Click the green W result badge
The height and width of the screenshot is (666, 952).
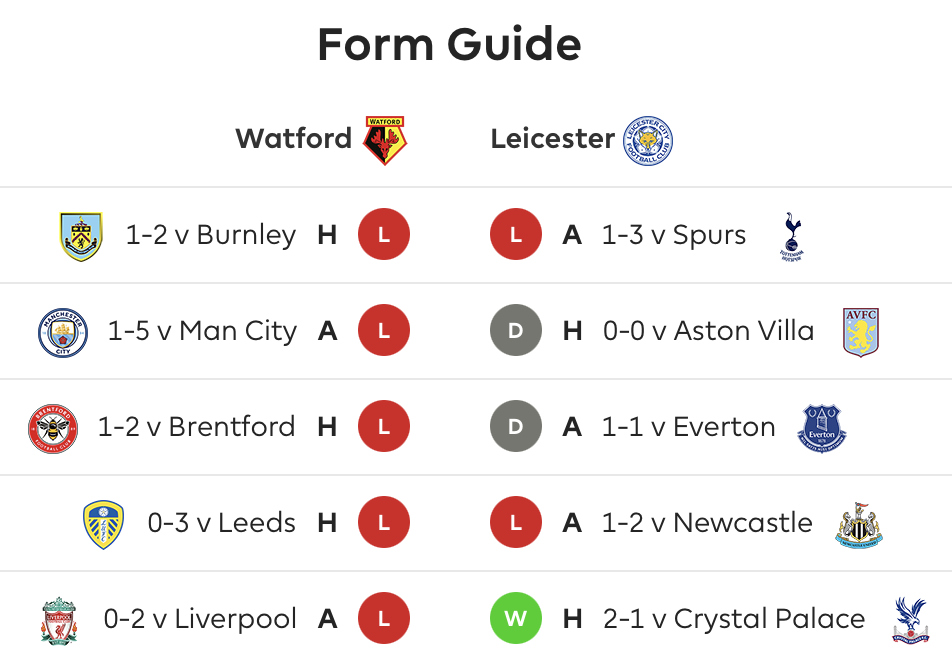(515, 618)
